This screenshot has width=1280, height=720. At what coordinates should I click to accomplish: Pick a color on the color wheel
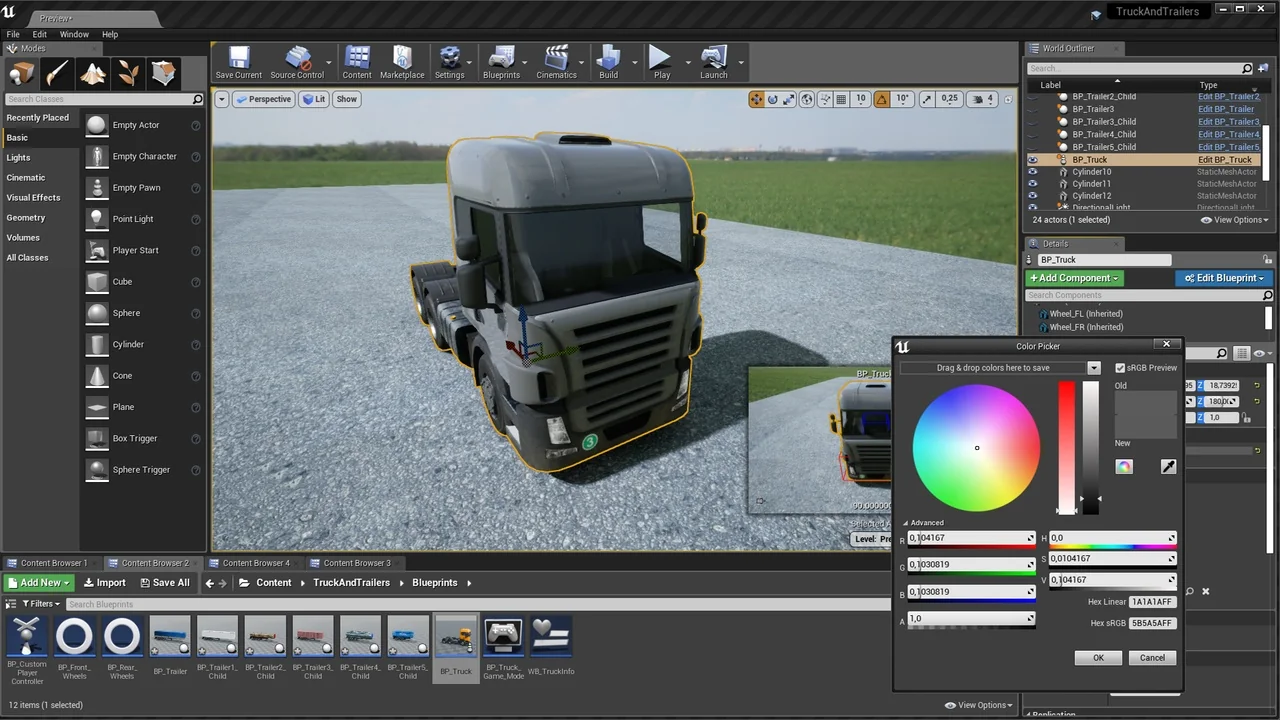coord(977,447)
